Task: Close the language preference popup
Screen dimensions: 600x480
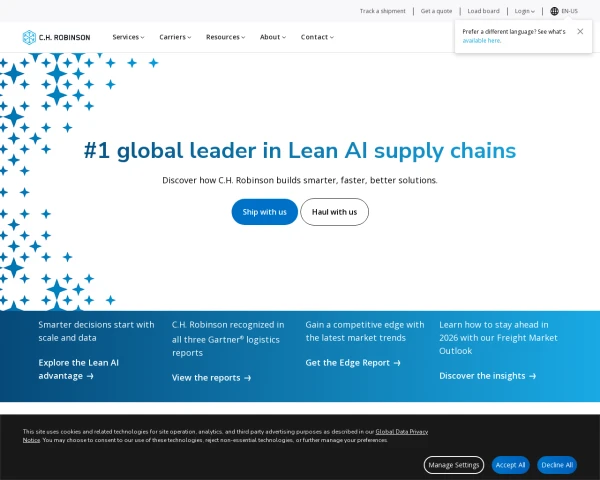Action: coord(580,31)
